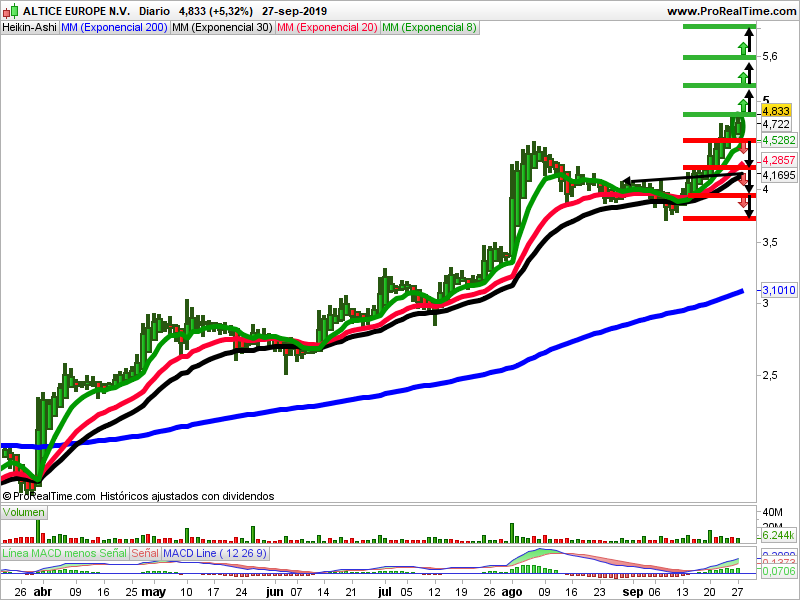Open www.ProRealTime.com link in header
Screen dimensions: 800x600
click(x=731, y=11)
